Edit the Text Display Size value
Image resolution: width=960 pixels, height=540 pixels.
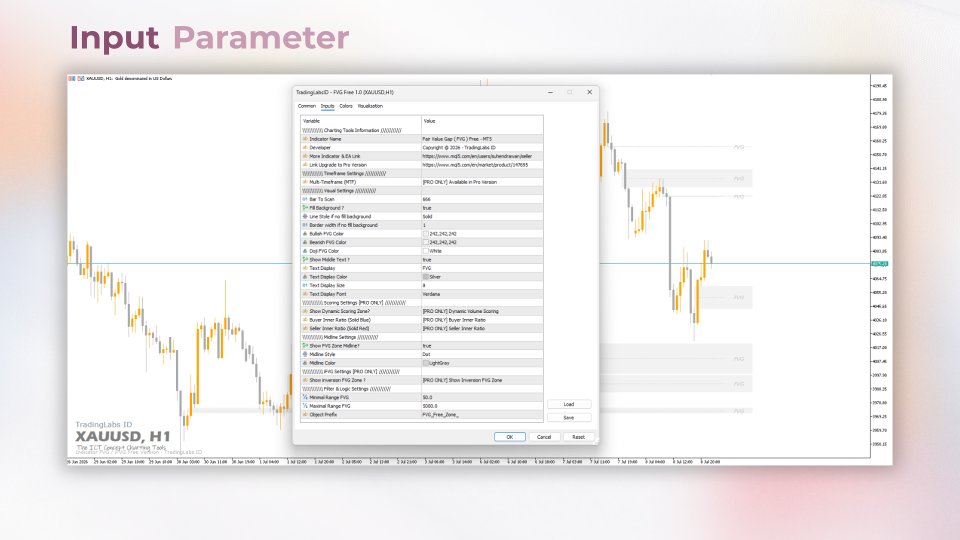482,285
